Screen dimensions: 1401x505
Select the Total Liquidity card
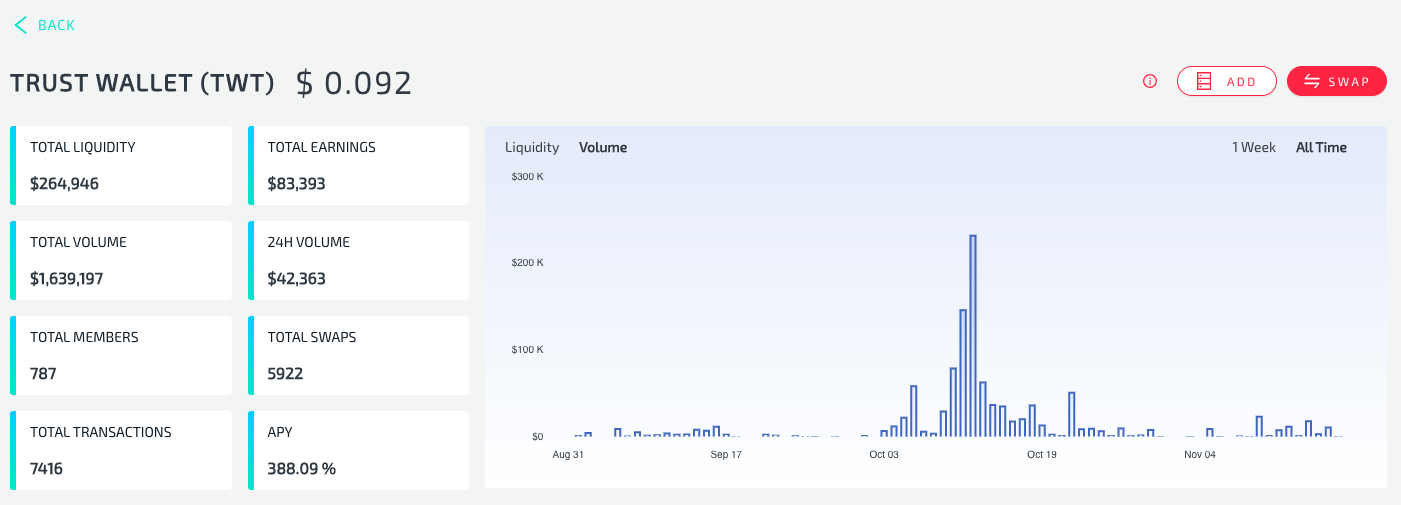tap(121, 165)
